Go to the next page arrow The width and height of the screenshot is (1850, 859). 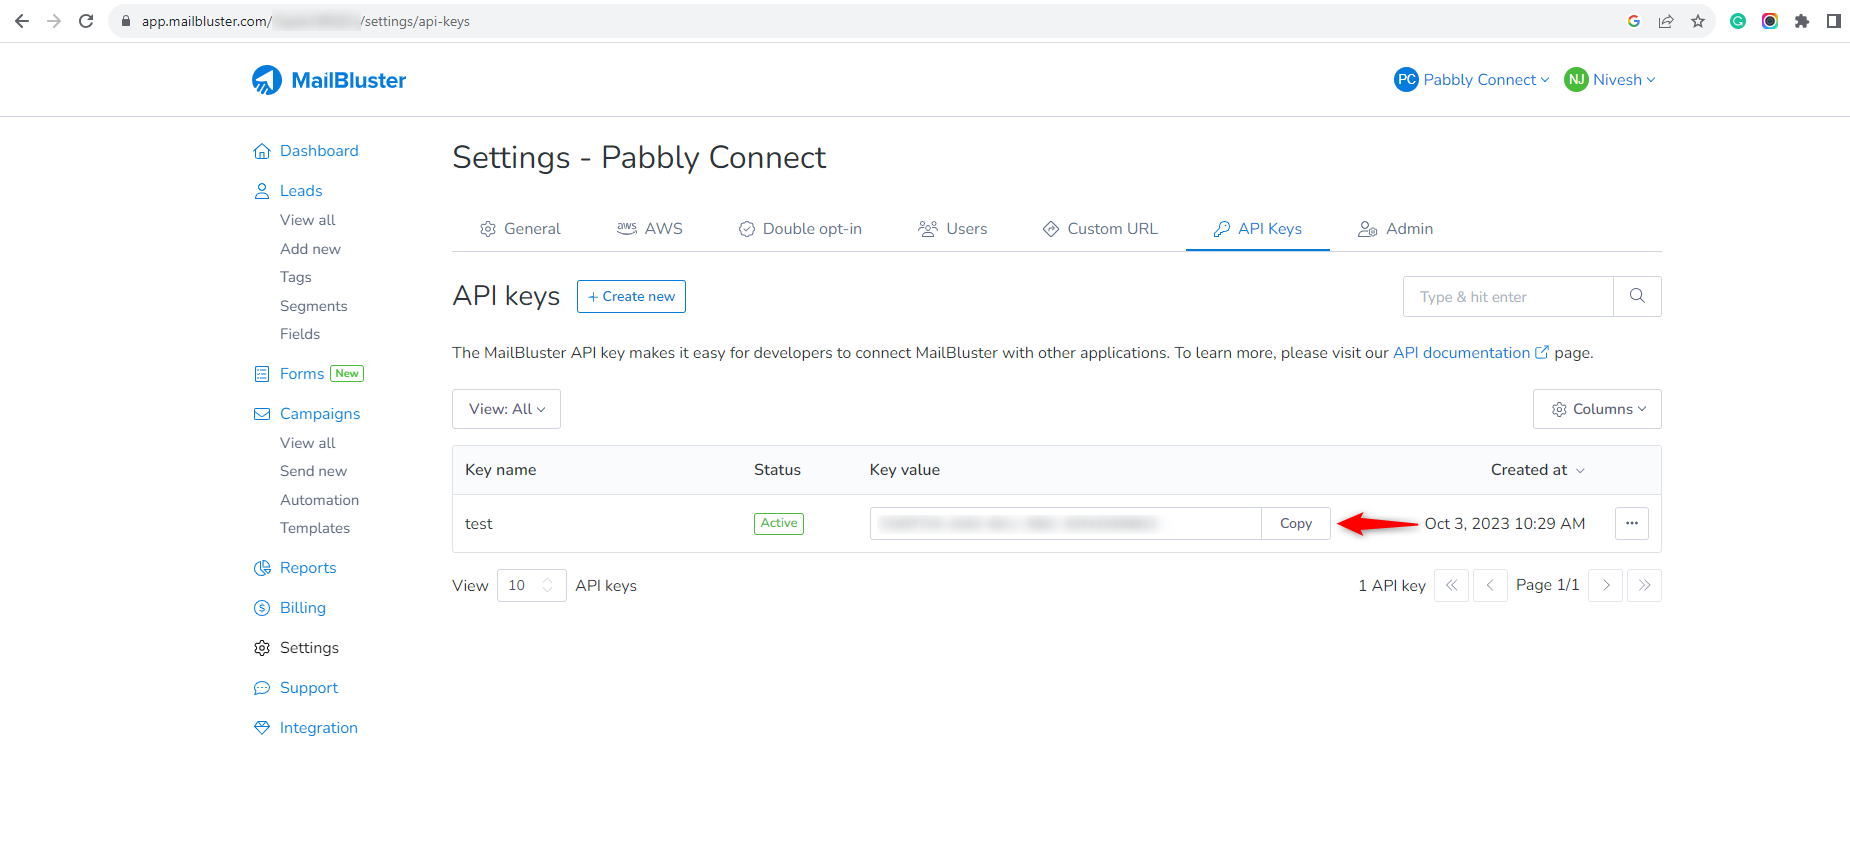(1606, 585)
